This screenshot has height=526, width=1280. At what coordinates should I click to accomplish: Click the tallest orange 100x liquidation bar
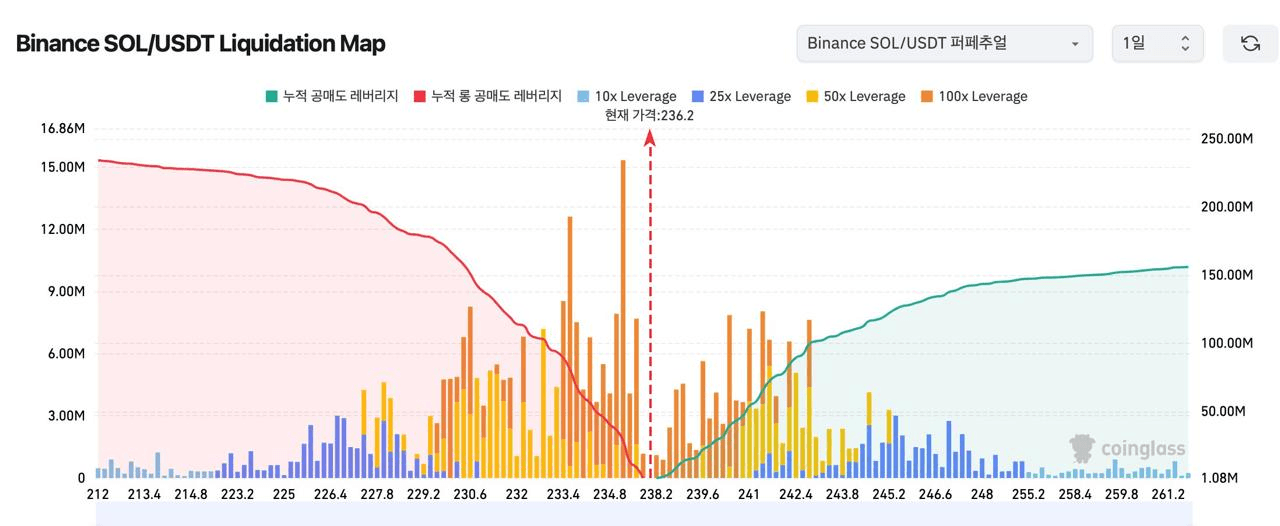click(x=623, y=318)
